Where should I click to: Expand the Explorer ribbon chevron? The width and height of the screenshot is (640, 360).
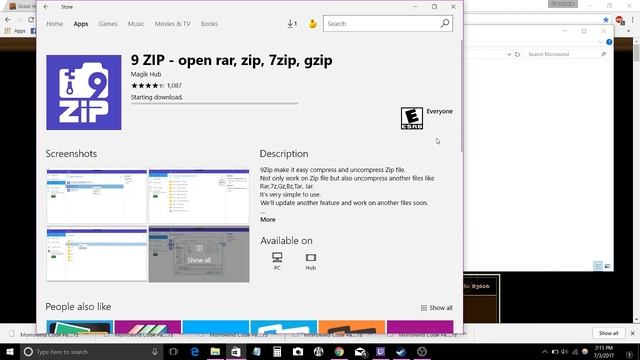click(600, 42)
